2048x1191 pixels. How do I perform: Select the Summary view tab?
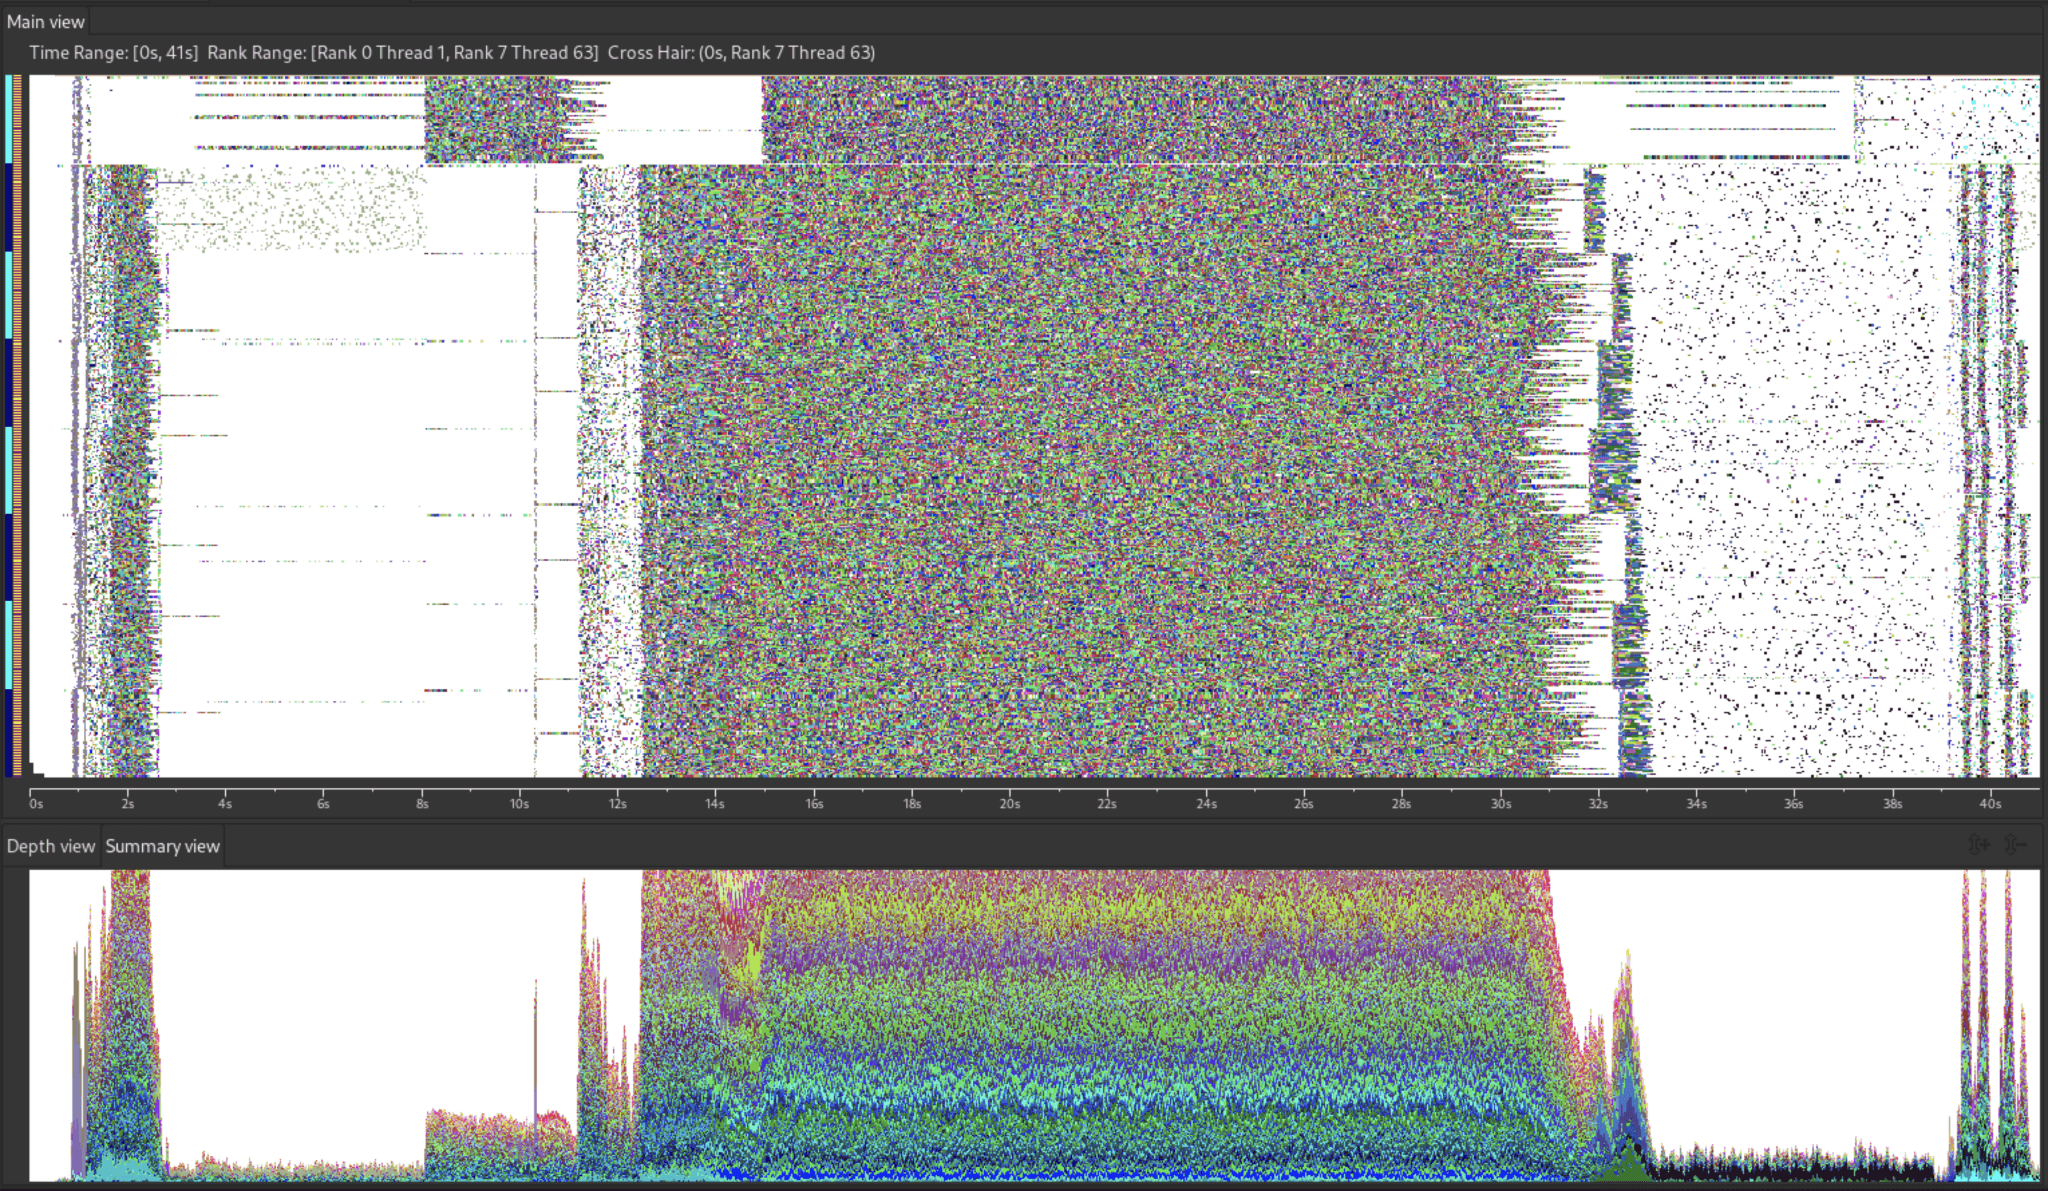(162, 846)
